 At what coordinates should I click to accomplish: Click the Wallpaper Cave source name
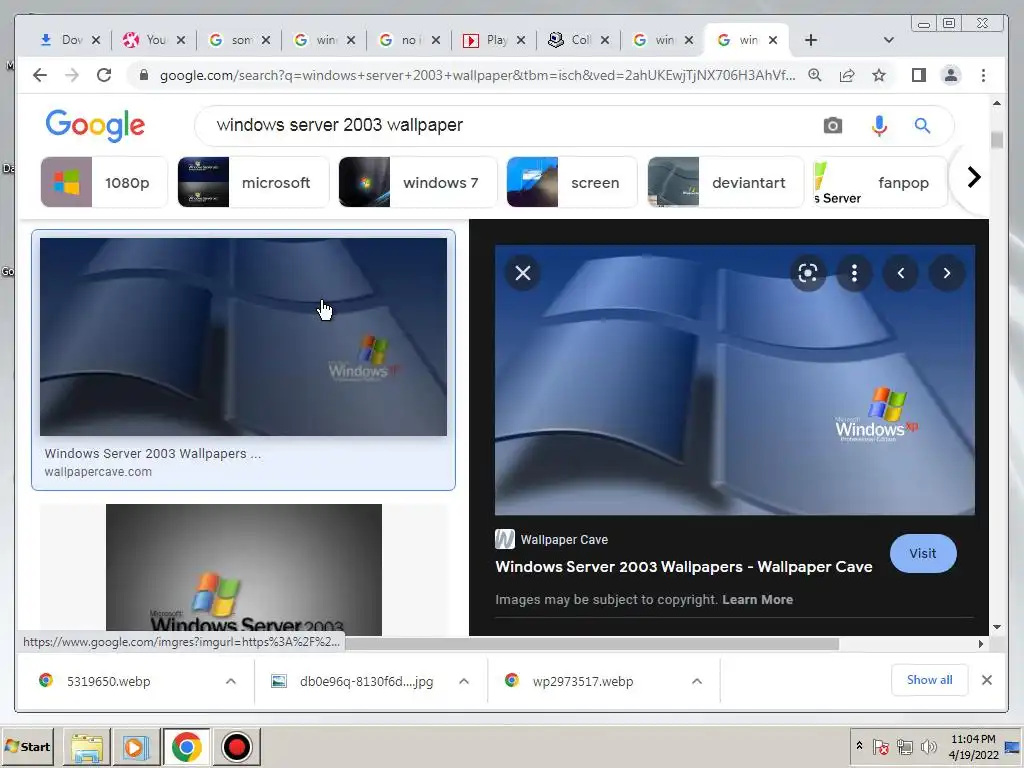pyautogui.click(x=564, y=539)
